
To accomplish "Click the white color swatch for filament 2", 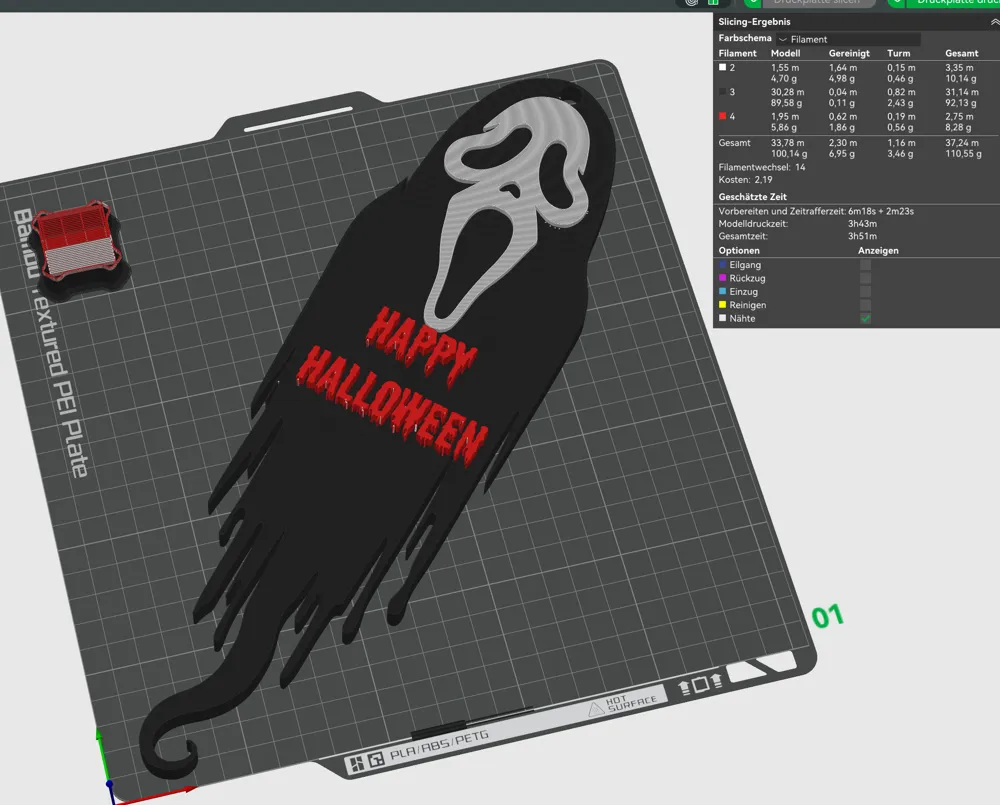I will point(723,67).
